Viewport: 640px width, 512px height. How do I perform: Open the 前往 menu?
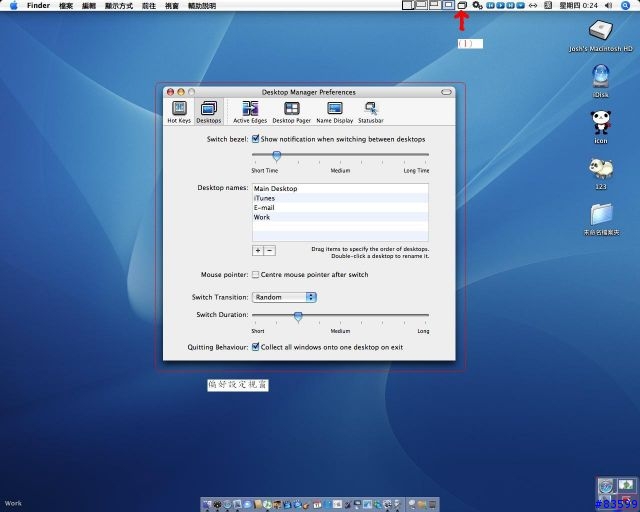tap(149, 6)
